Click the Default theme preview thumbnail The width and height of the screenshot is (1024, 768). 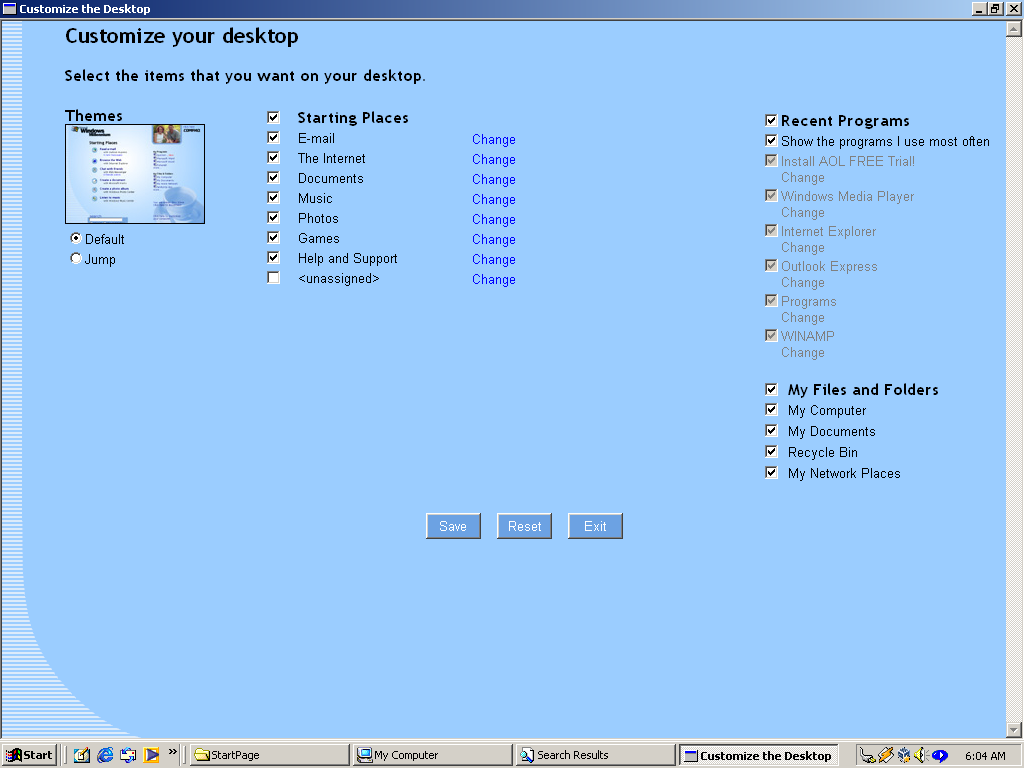click(135, 170)
